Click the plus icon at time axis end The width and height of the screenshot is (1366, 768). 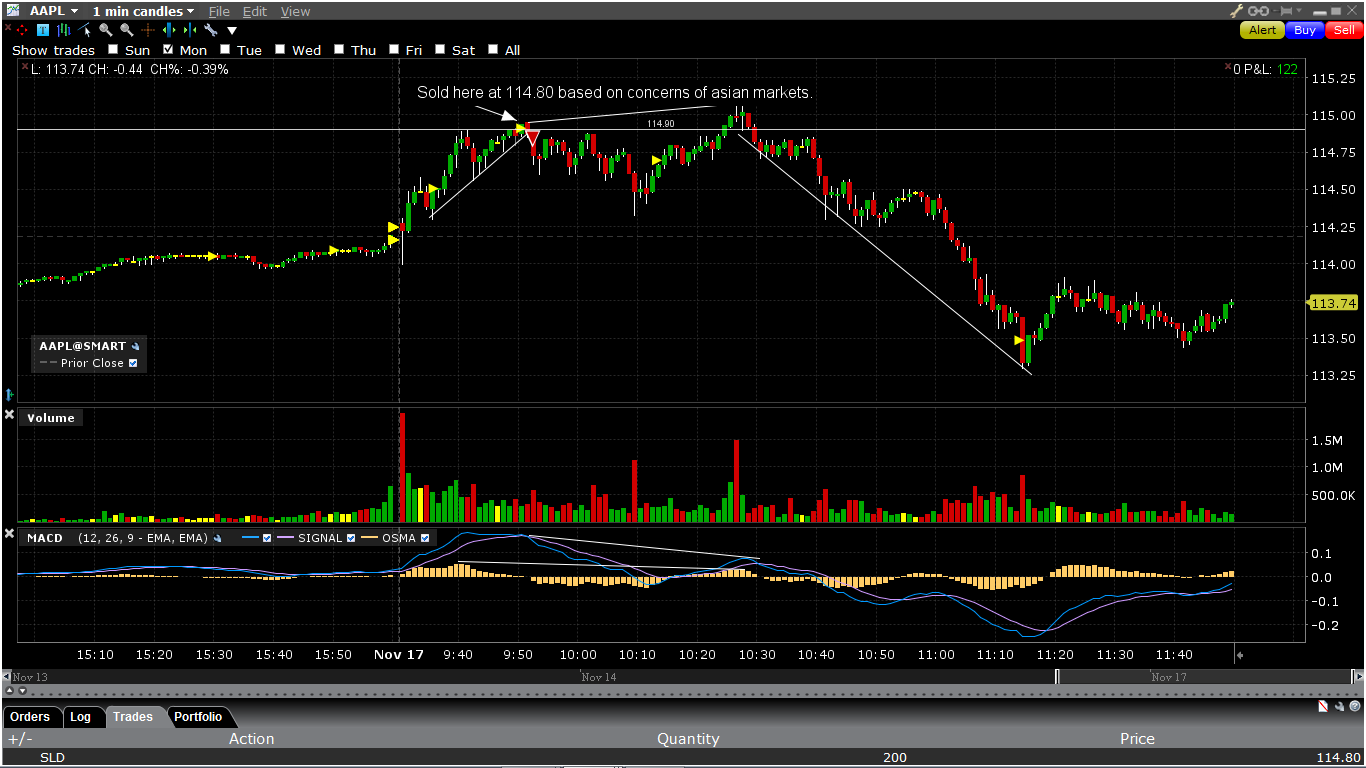click(x=1240, y=655)
